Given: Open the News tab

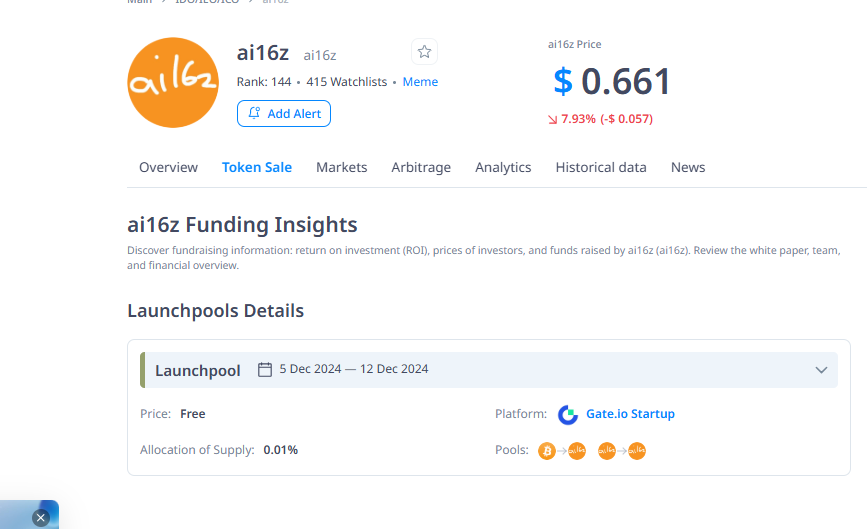Looking at the screenshot, I should click(x=688, y=167).
